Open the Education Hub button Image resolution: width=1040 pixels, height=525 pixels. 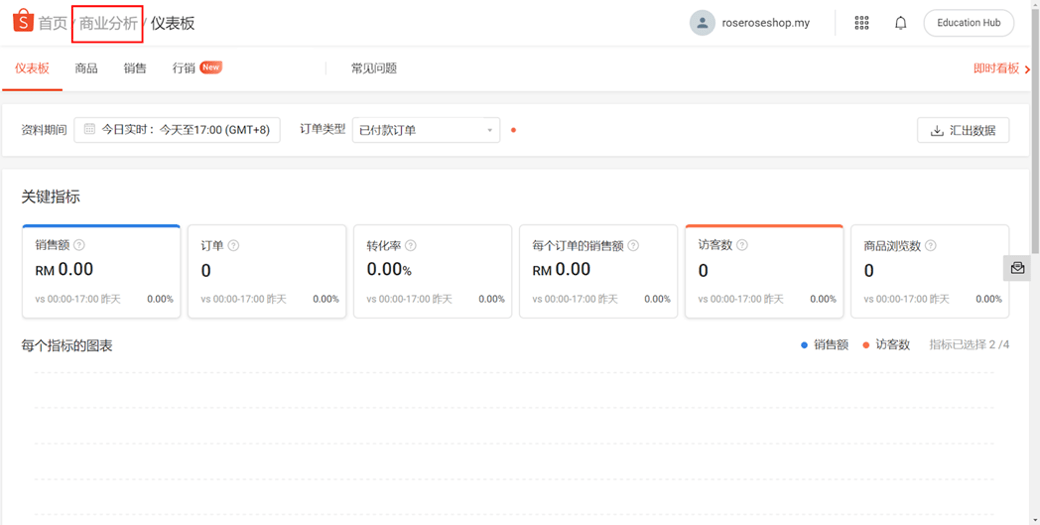[968, 23]
